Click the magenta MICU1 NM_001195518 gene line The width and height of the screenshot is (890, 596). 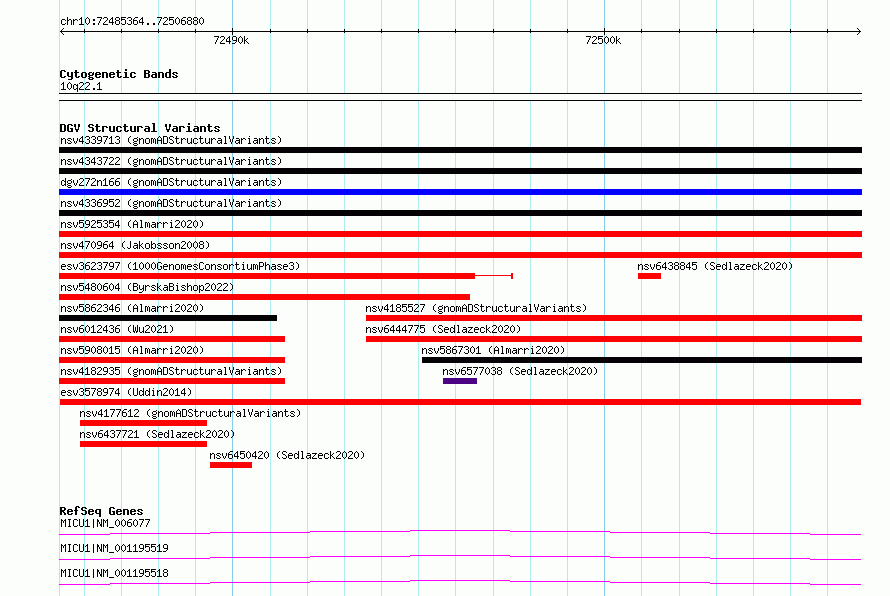(460, 582)
